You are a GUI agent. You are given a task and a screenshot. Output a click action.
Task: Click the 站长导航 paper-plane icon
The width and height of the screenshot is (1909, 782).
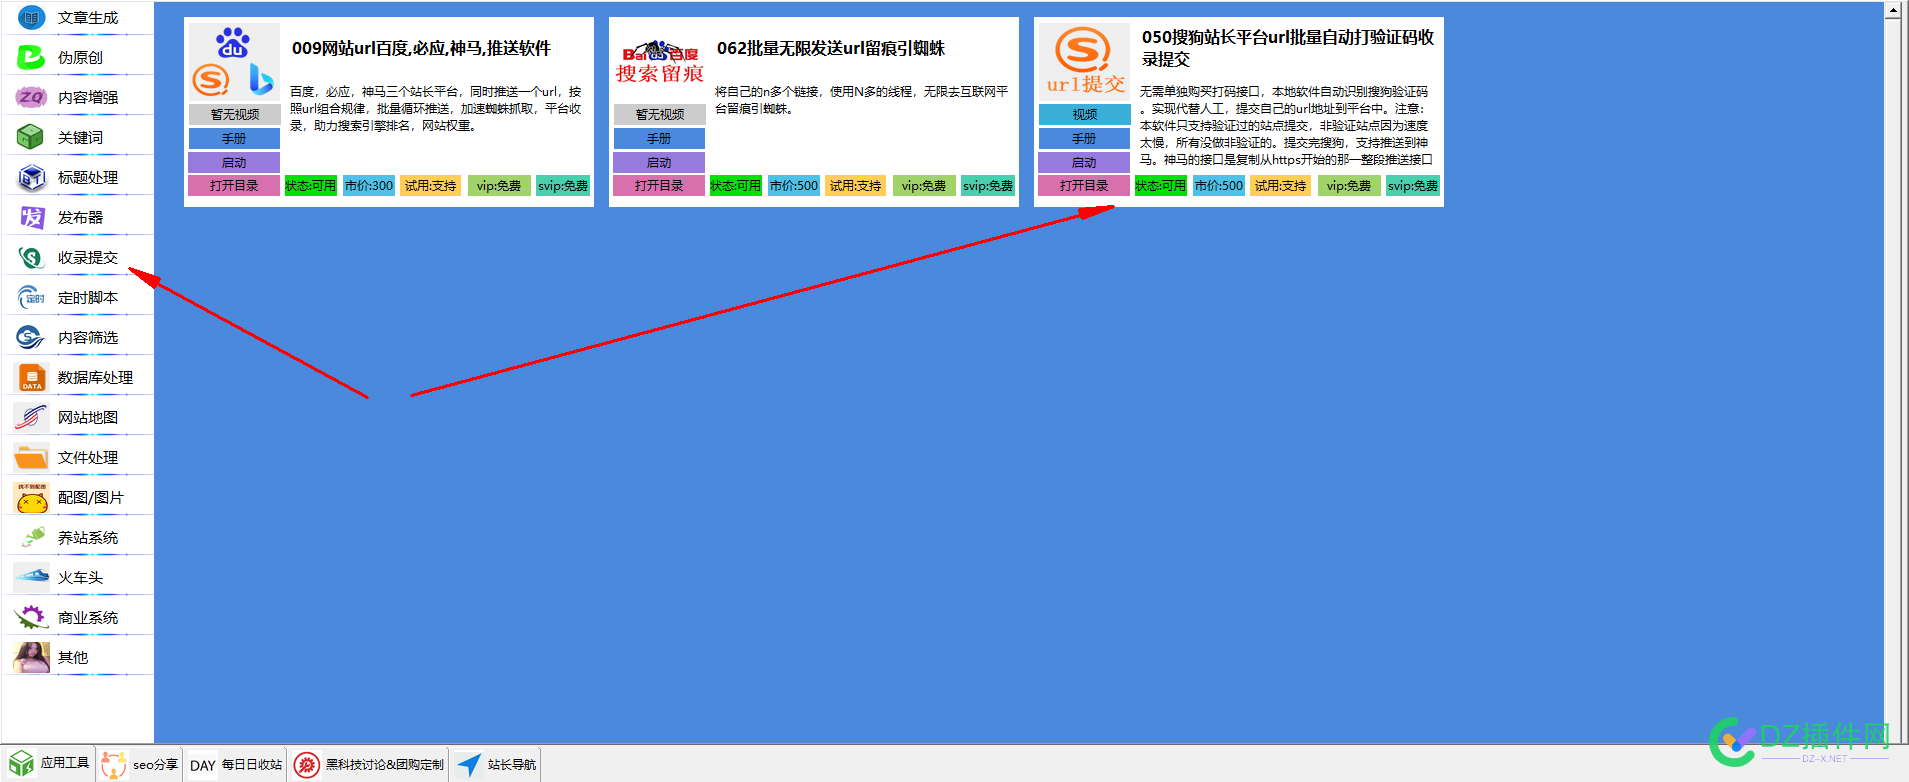(x=469, y=765)
